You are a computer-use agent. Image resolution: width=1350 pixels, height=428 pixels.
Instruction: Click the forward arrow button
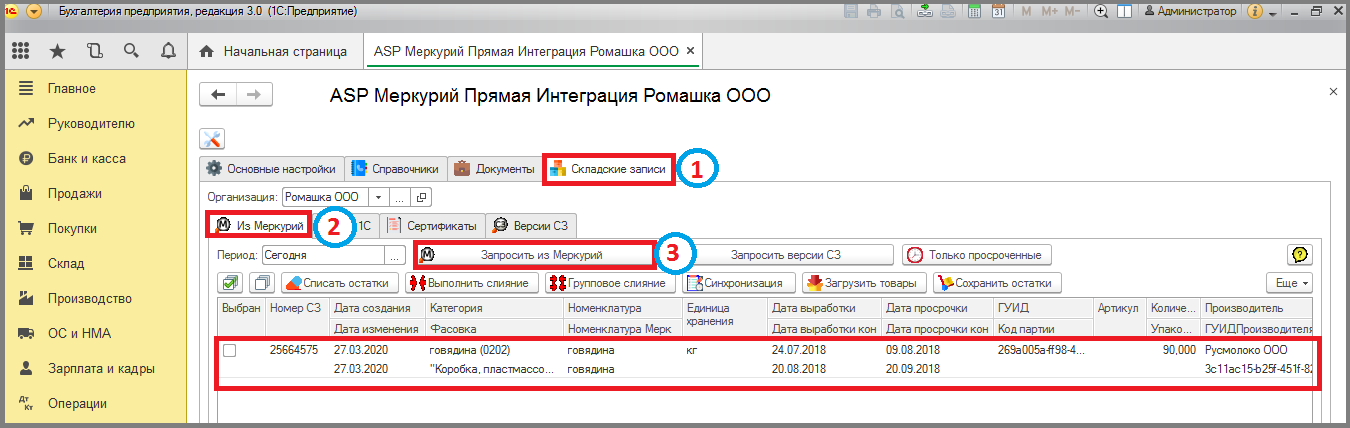pyautogui.click(x=254, y=94)
